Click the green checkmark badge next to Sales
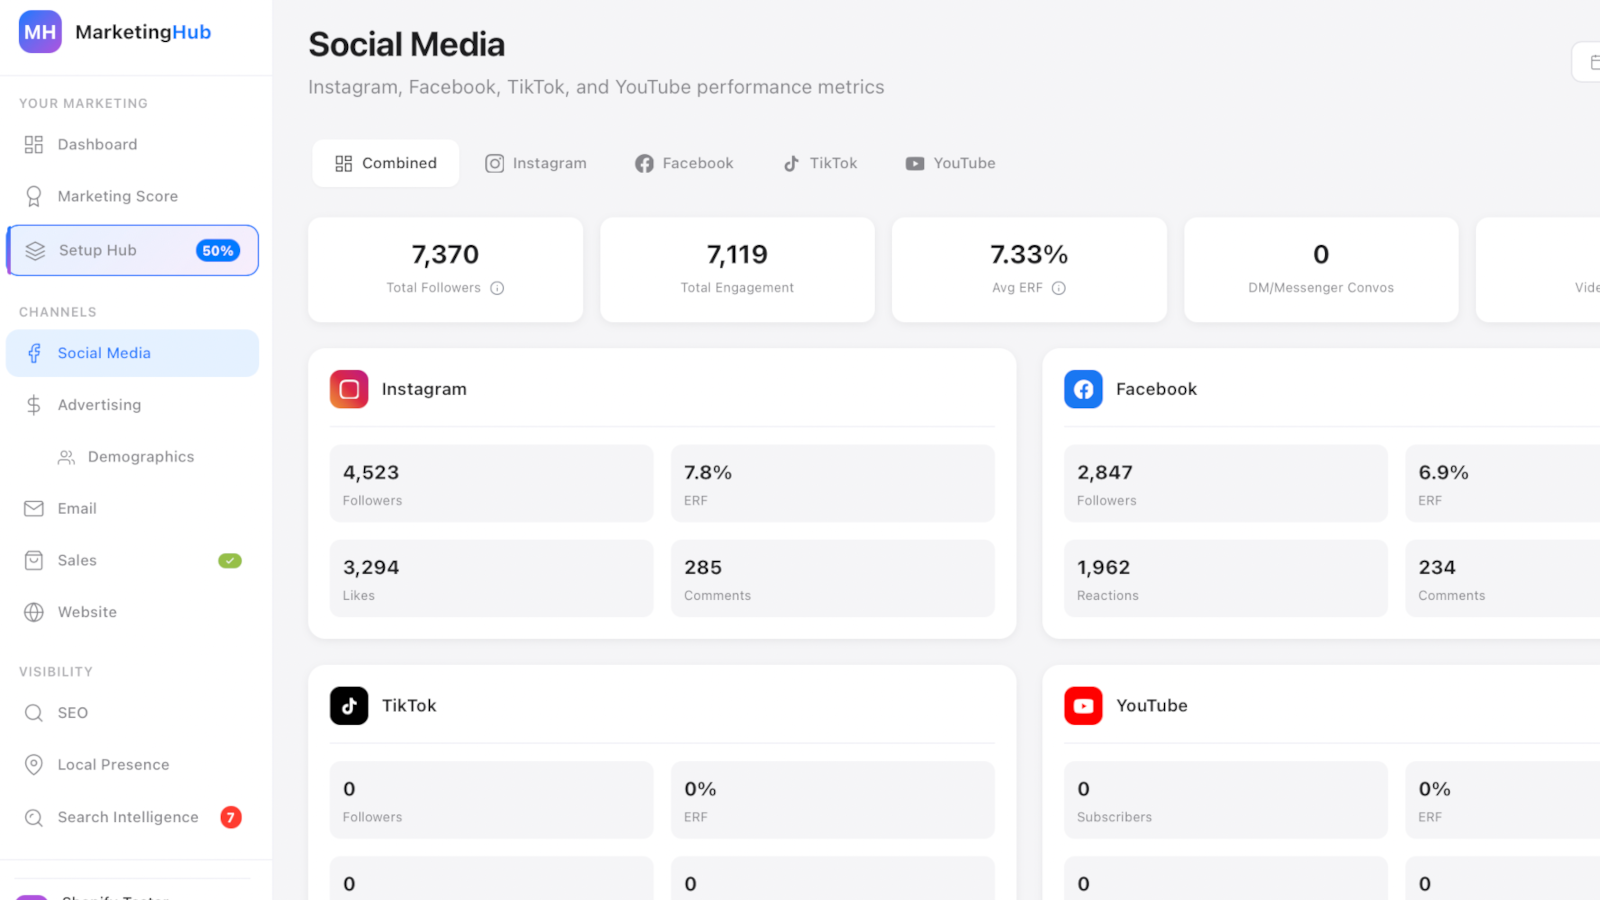Image resolution: width=1600 pixels, height=900 pixels. click(x=230, y=560)
